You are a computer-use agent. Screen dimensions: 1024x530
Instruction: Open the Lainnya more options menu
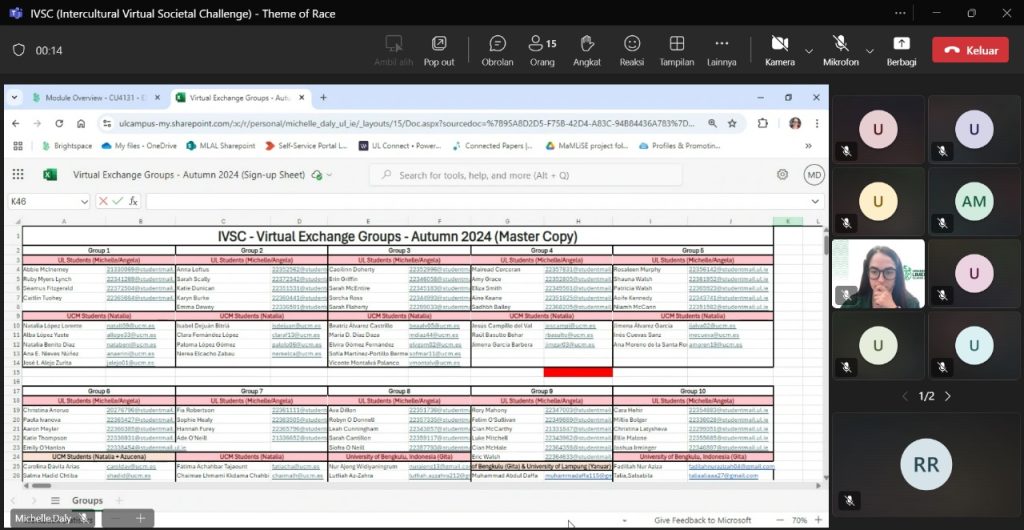(x=721, y=49)
